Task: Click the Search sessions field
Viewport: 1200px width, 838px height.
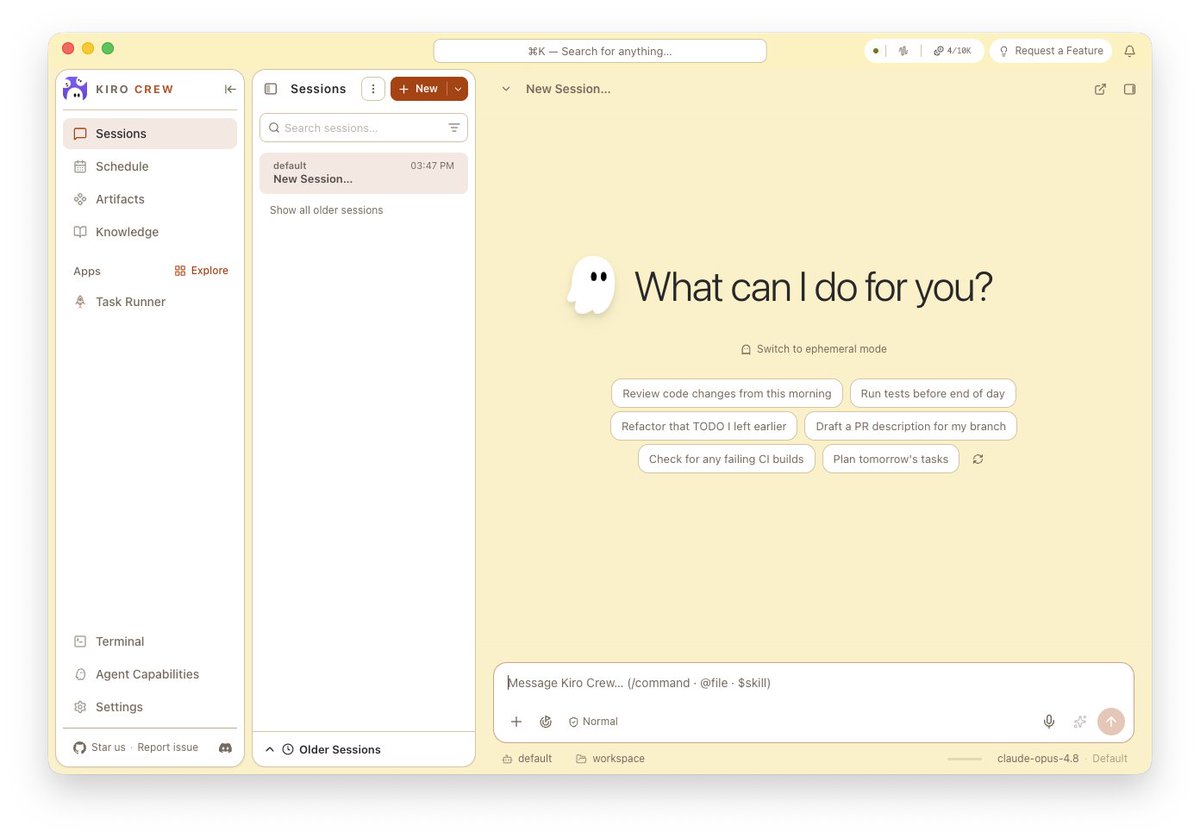Action: pyautogui.click(x=364, y=128)
